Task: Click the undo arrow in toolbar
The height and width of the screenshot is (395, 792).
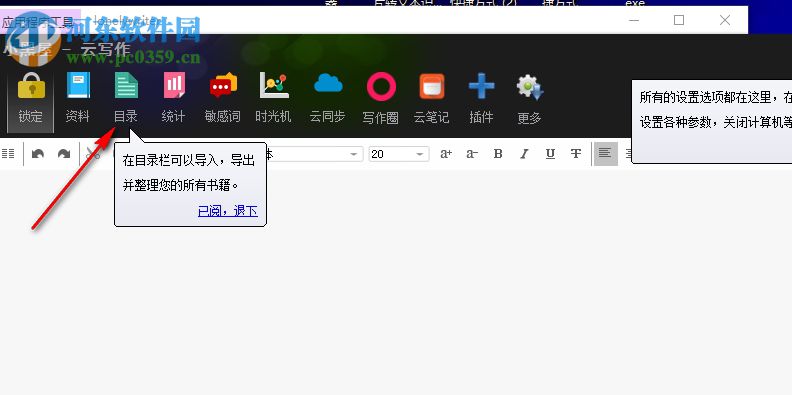Action: (37, 154)
